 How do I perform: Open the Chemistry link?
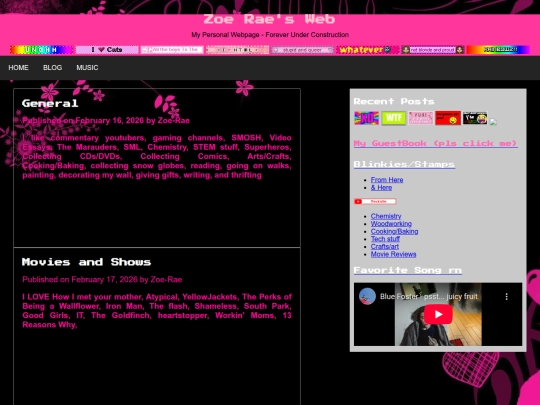[386, 216]
